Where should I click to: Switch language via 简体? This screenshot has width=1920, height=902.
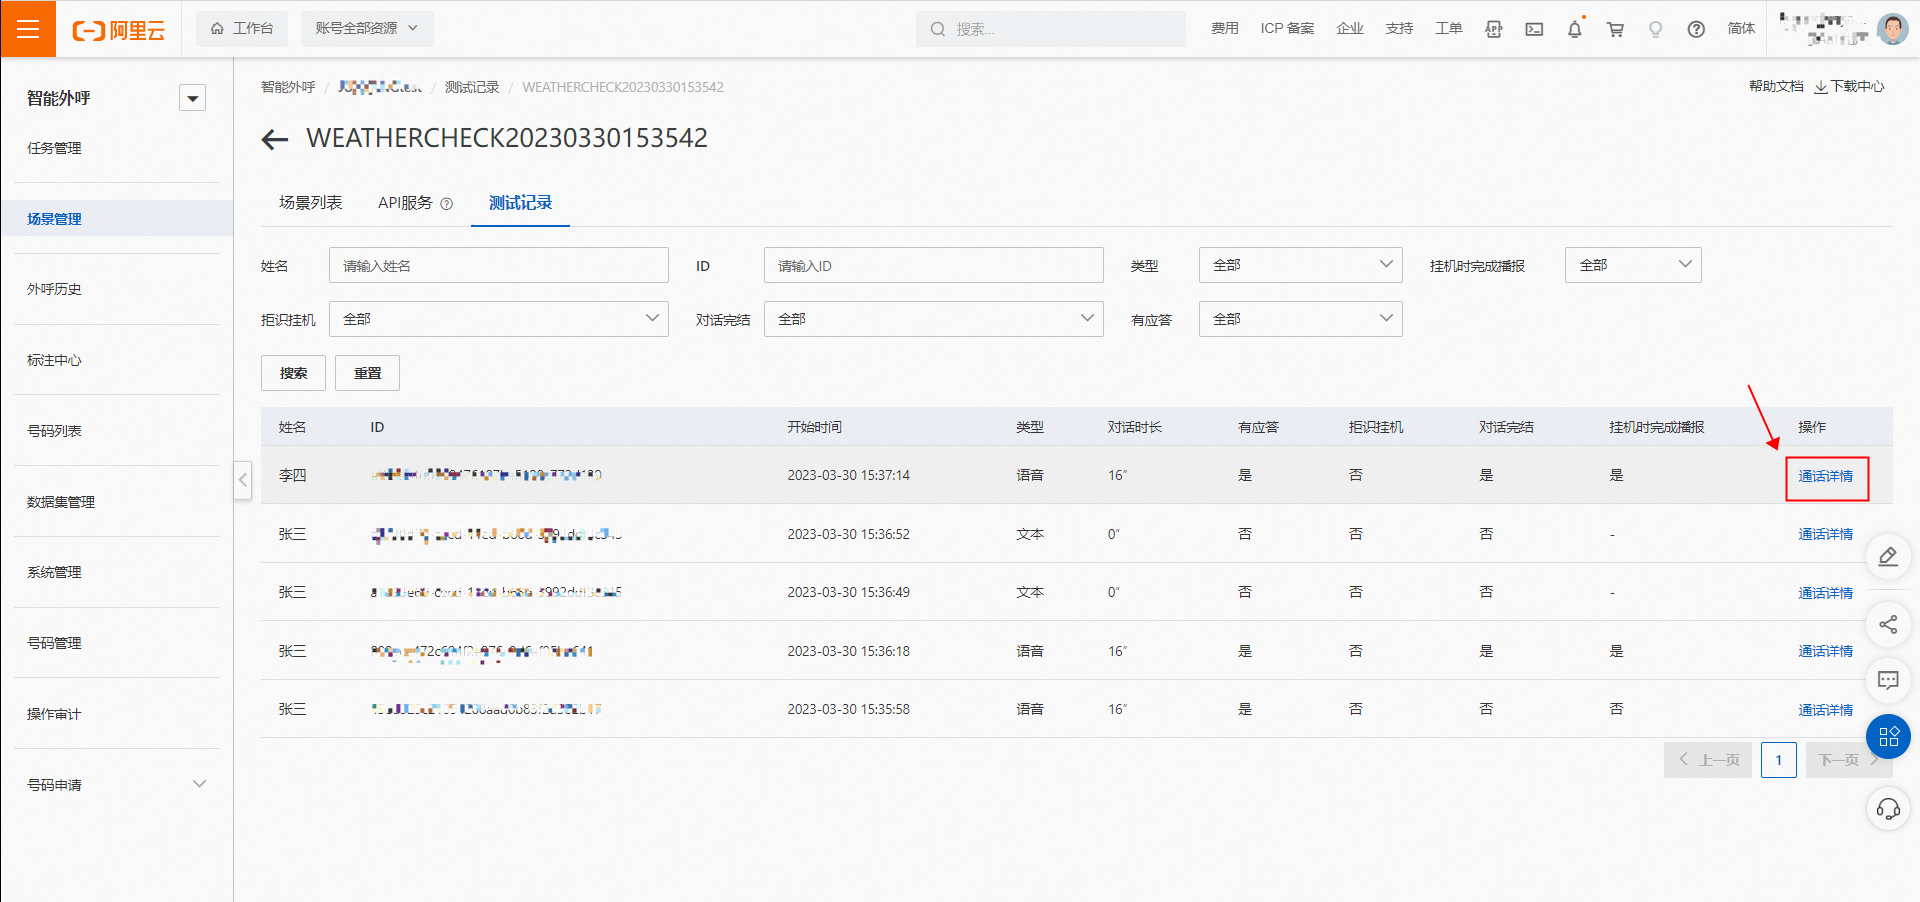pyautogui.click(x=1741, y=28)
